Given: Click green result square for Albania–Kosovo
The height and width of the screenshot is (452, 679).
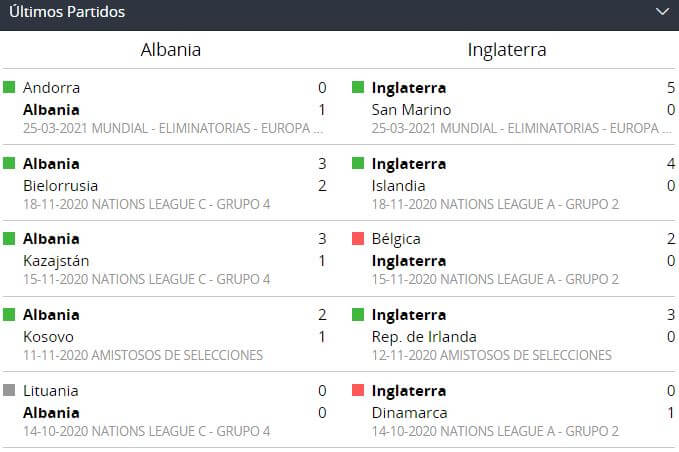Looking at the screenshot, I should (x=9, y=316).
